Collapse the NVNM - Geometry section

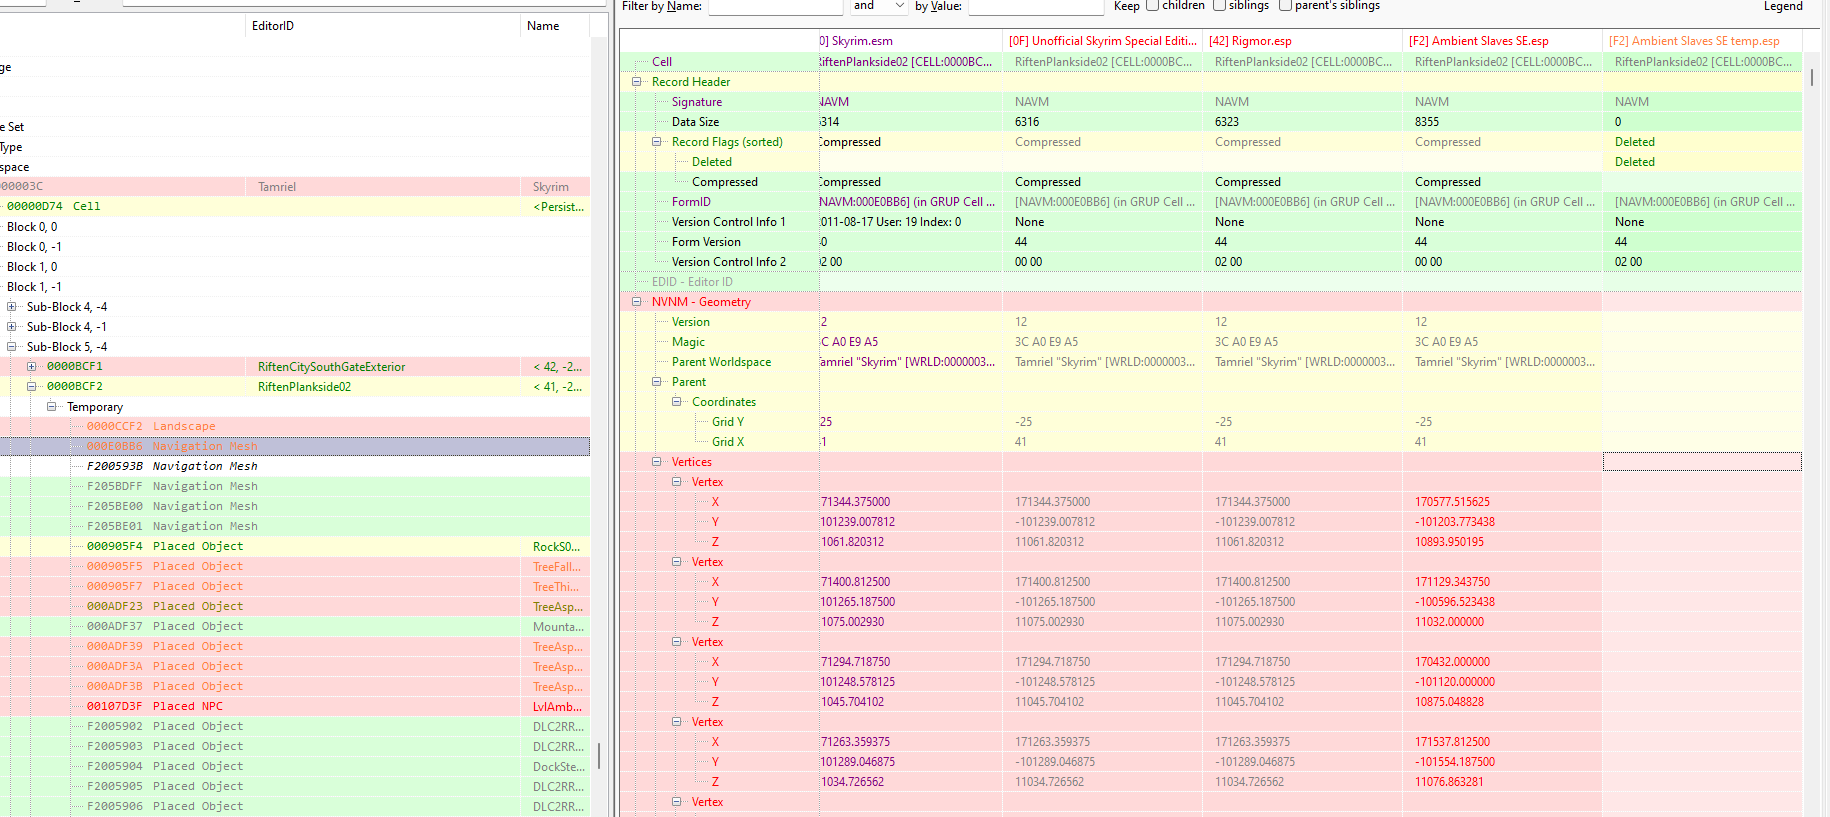coord(637,302)
